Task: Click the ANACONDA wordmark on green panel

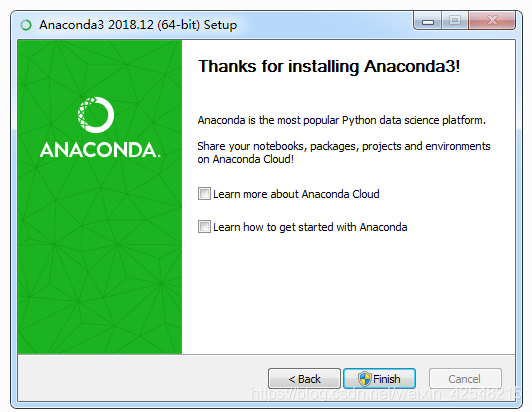Action: coord(100,150)
